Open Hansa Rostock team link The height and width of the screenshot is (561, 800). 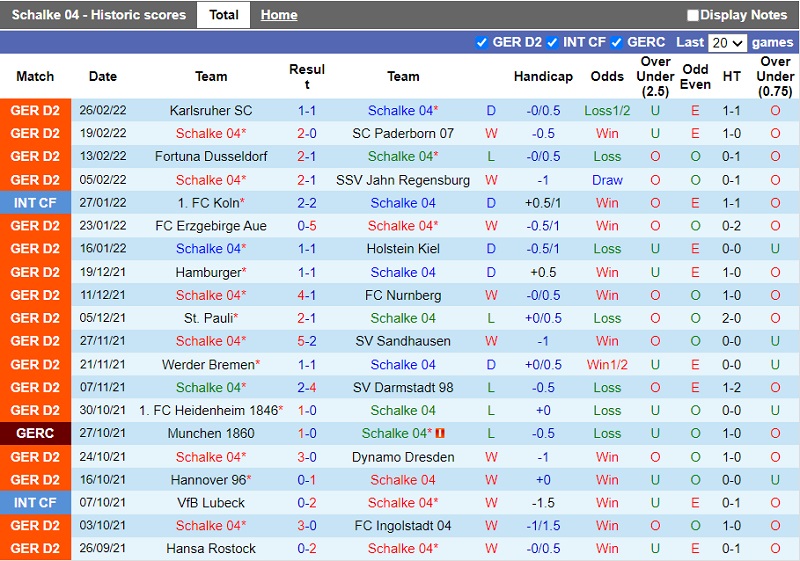[x=211, y=549]
